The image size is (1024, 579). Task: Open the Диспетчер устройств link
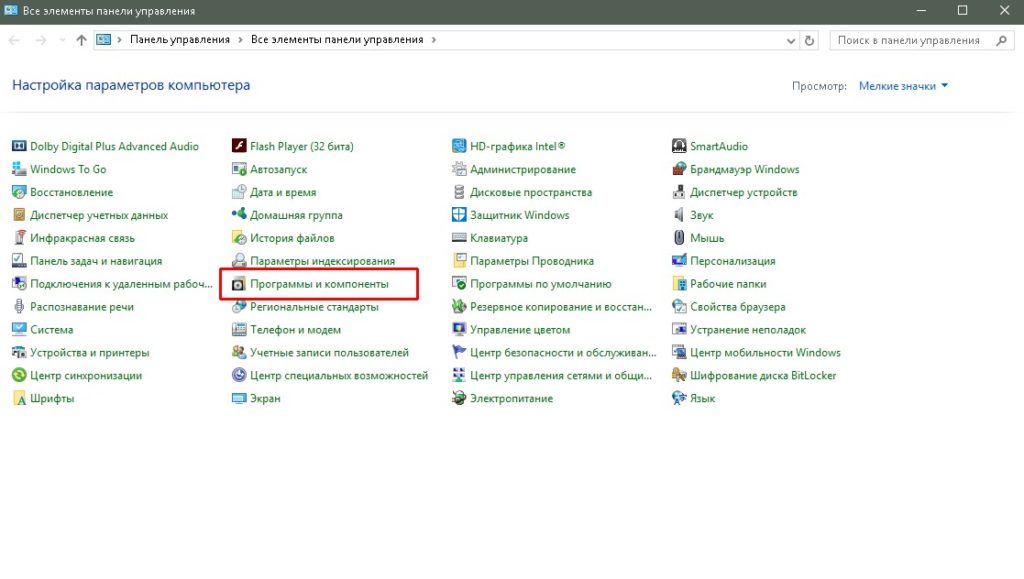(x=743, y=192)
